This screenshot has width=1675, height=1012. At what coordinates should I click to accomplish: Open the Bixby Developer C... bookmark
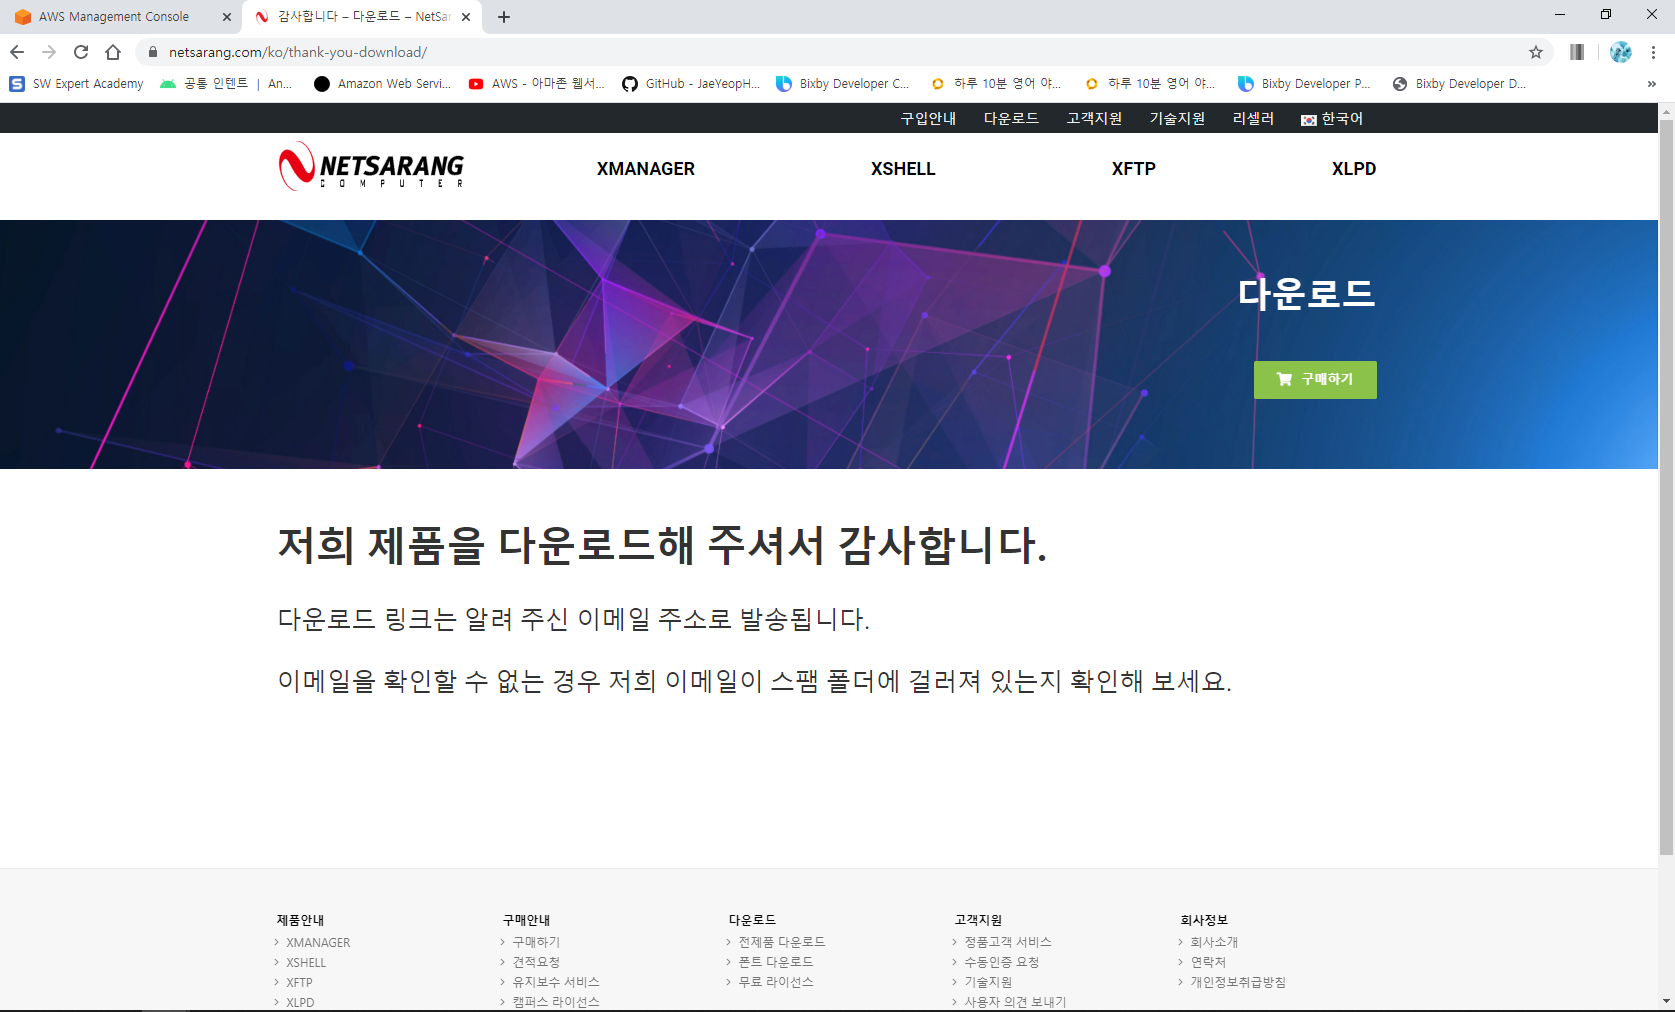[843, 84]
